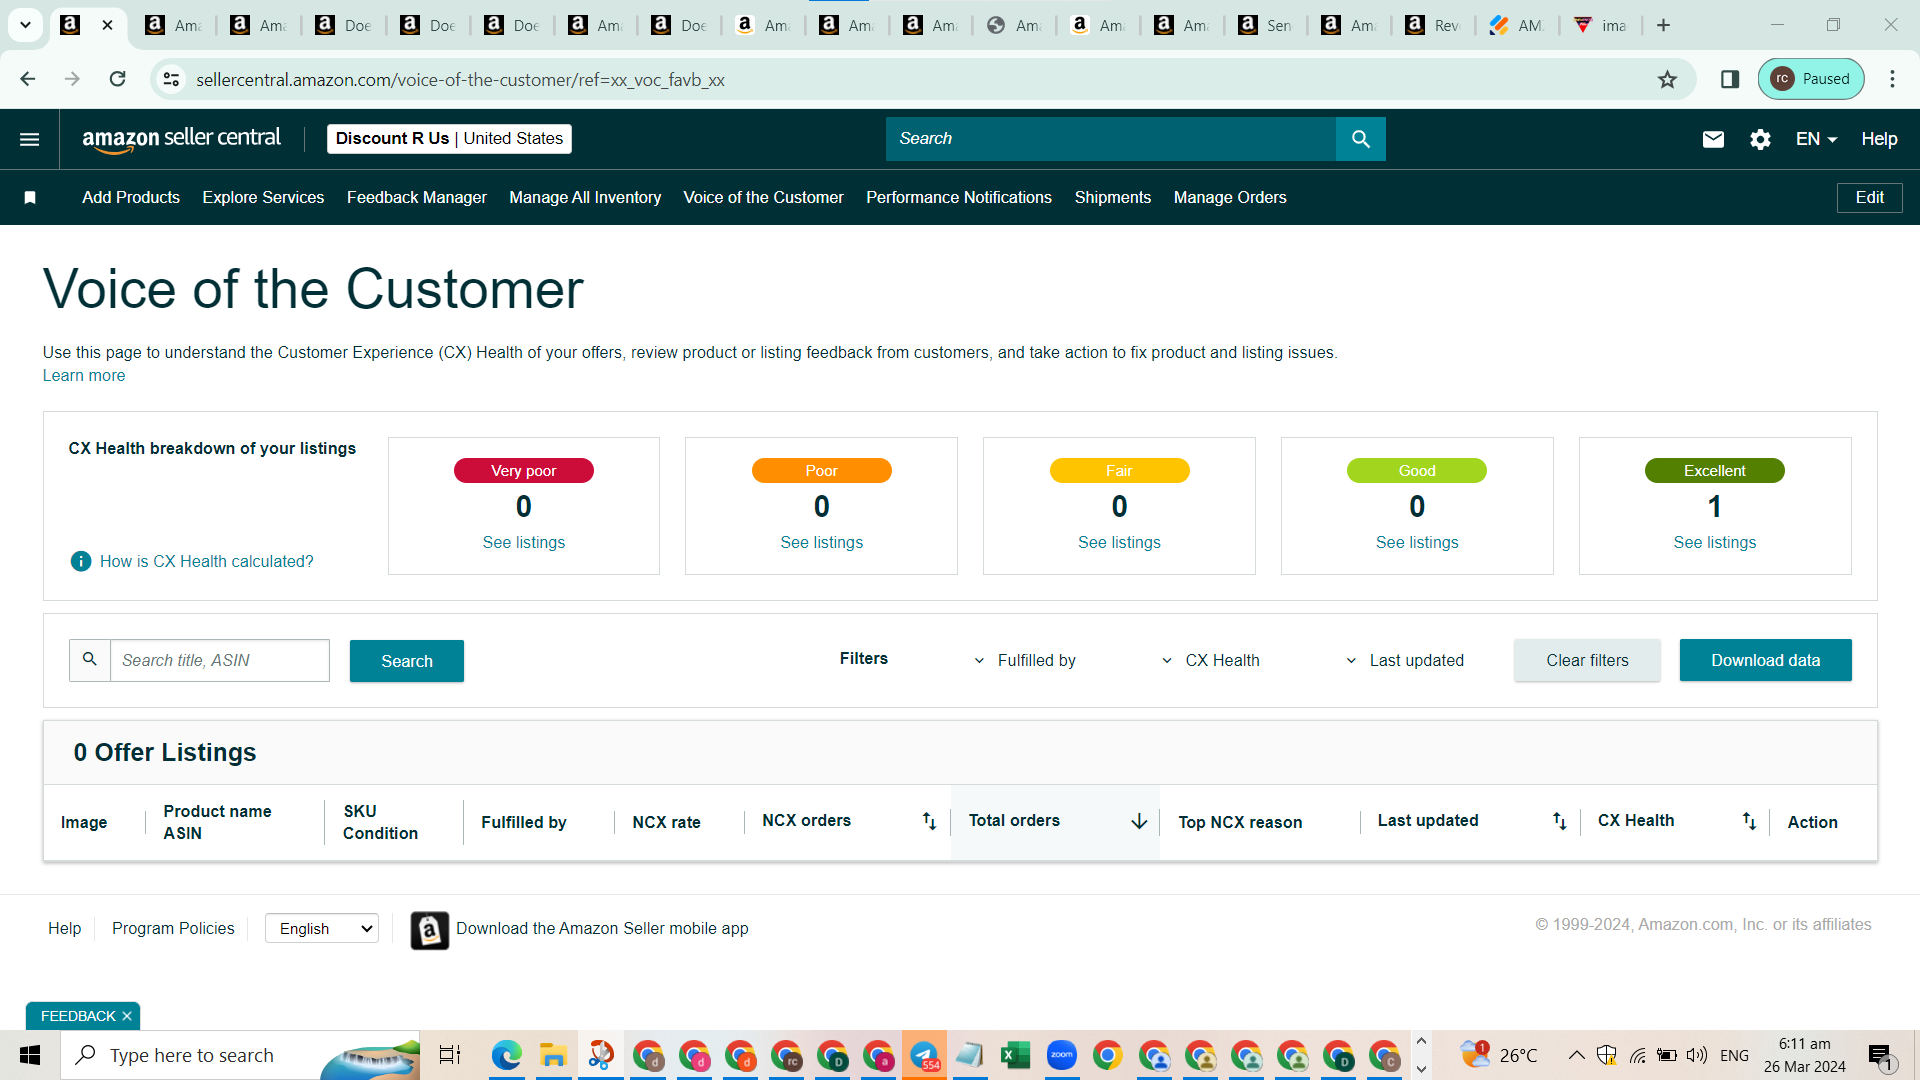Open the EN language dropdown
The width and height of the screenshot is (1920, 1080).
click(1816, 139)
